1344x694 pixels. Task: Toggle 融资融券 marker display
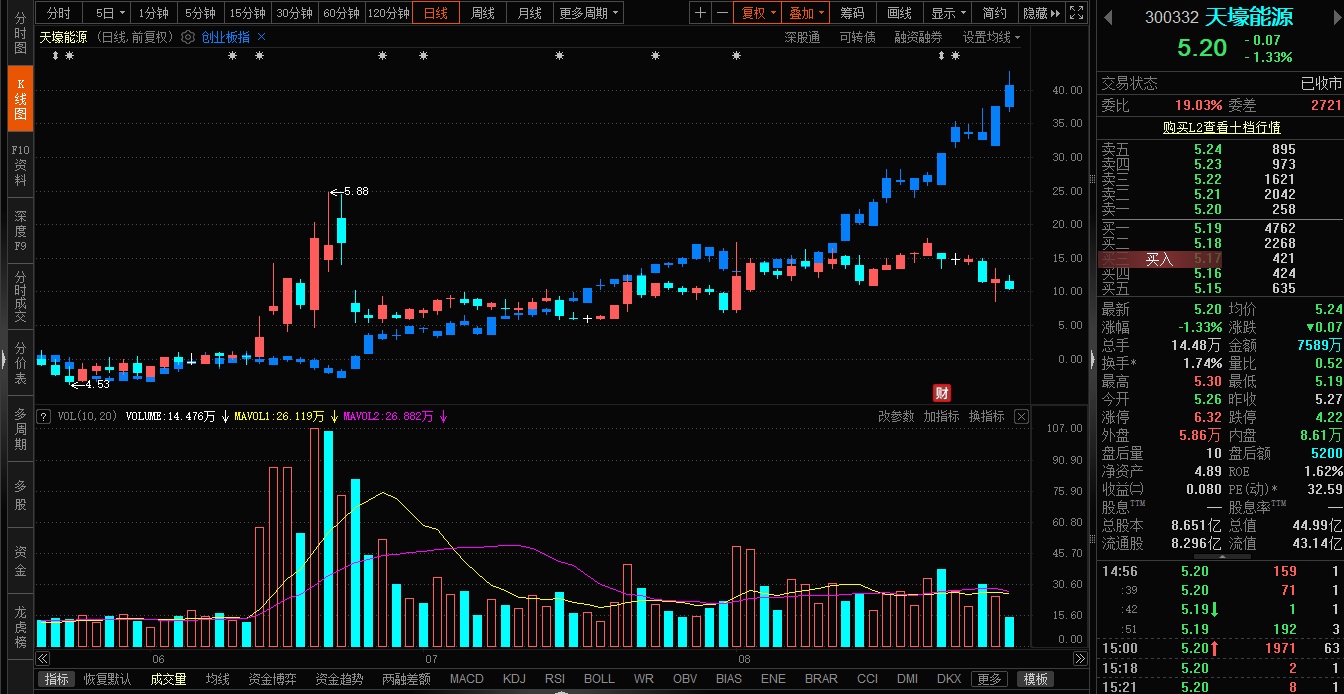pyautogui.click(x=918, y=37)
